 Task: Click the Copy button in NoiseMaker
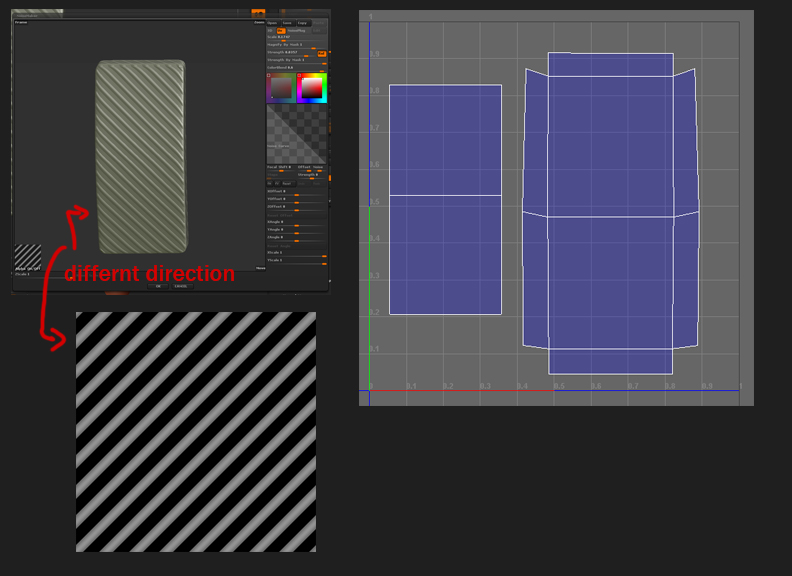click(x=304, y=23)
